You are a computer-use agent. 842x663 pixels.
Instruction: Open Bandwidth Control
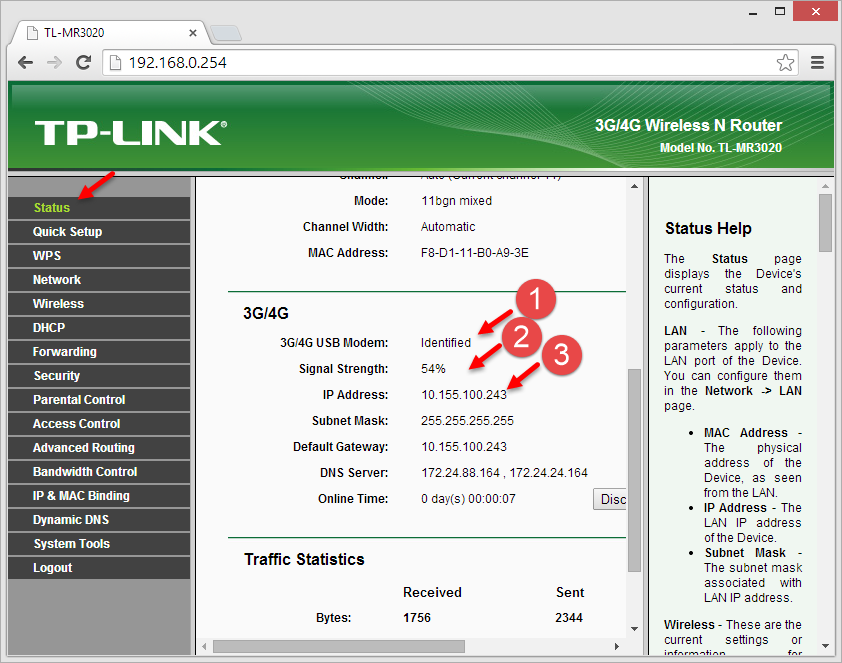click(x=99, y=472)
